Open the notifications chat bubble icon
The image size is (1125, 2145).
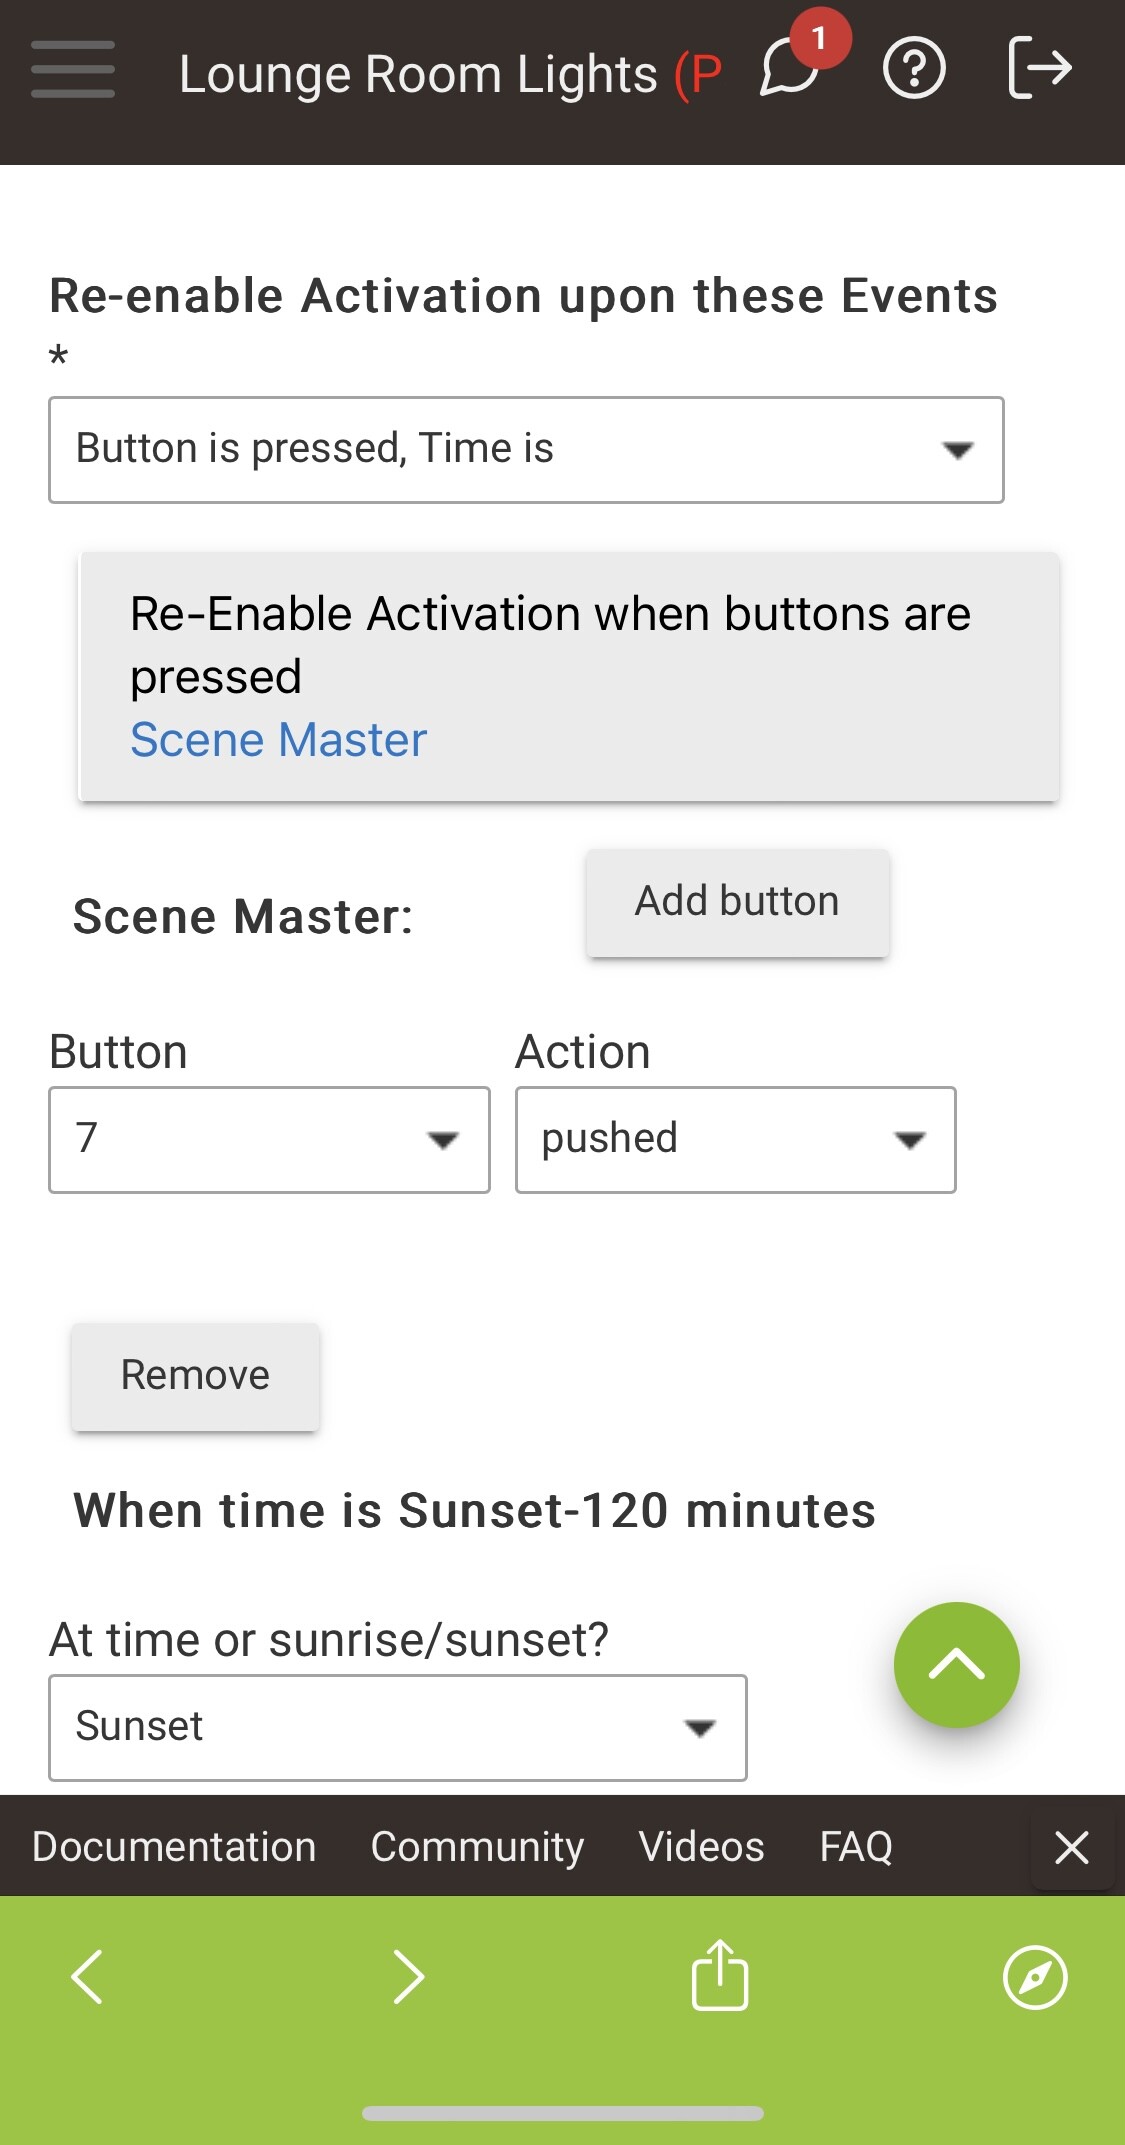[790, 69]
